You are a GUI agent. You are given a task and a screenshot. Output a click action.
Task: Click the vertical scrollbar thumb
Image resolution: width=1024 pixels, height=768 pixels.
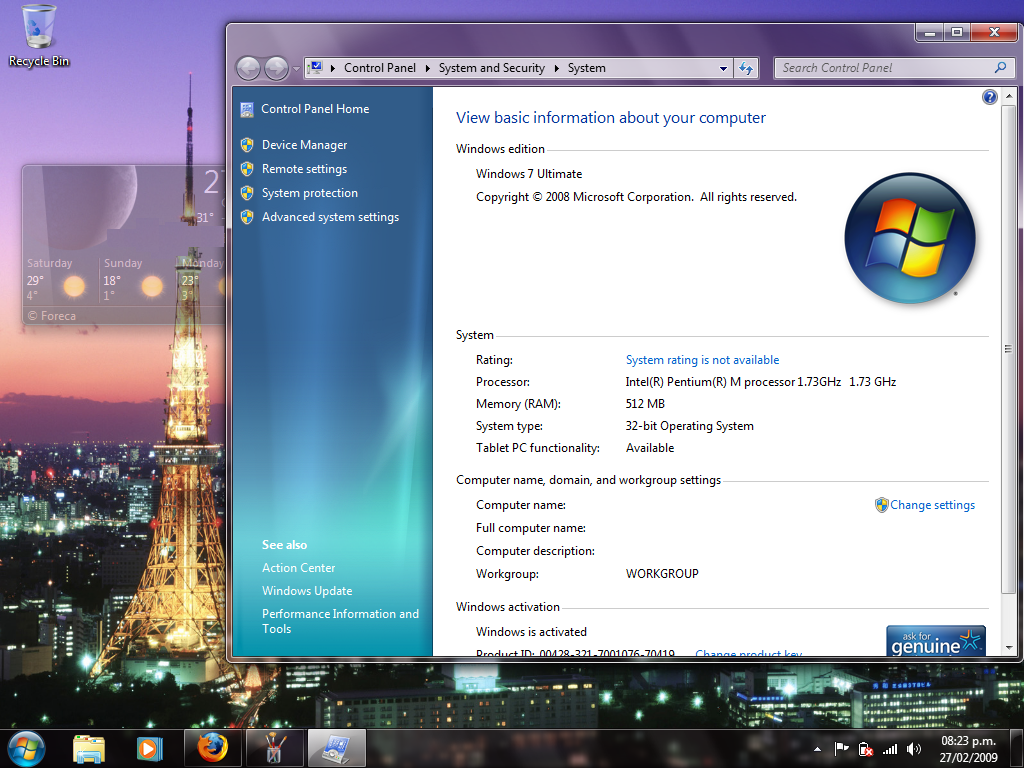pyautogui.click(x=1009, y=349)
